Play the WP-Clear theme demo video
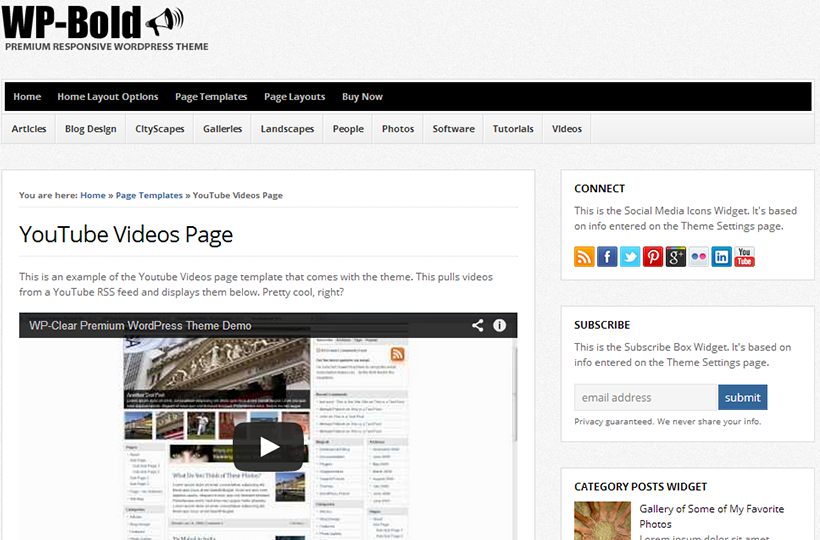This screenshot has height=540, width=820. 268,447
